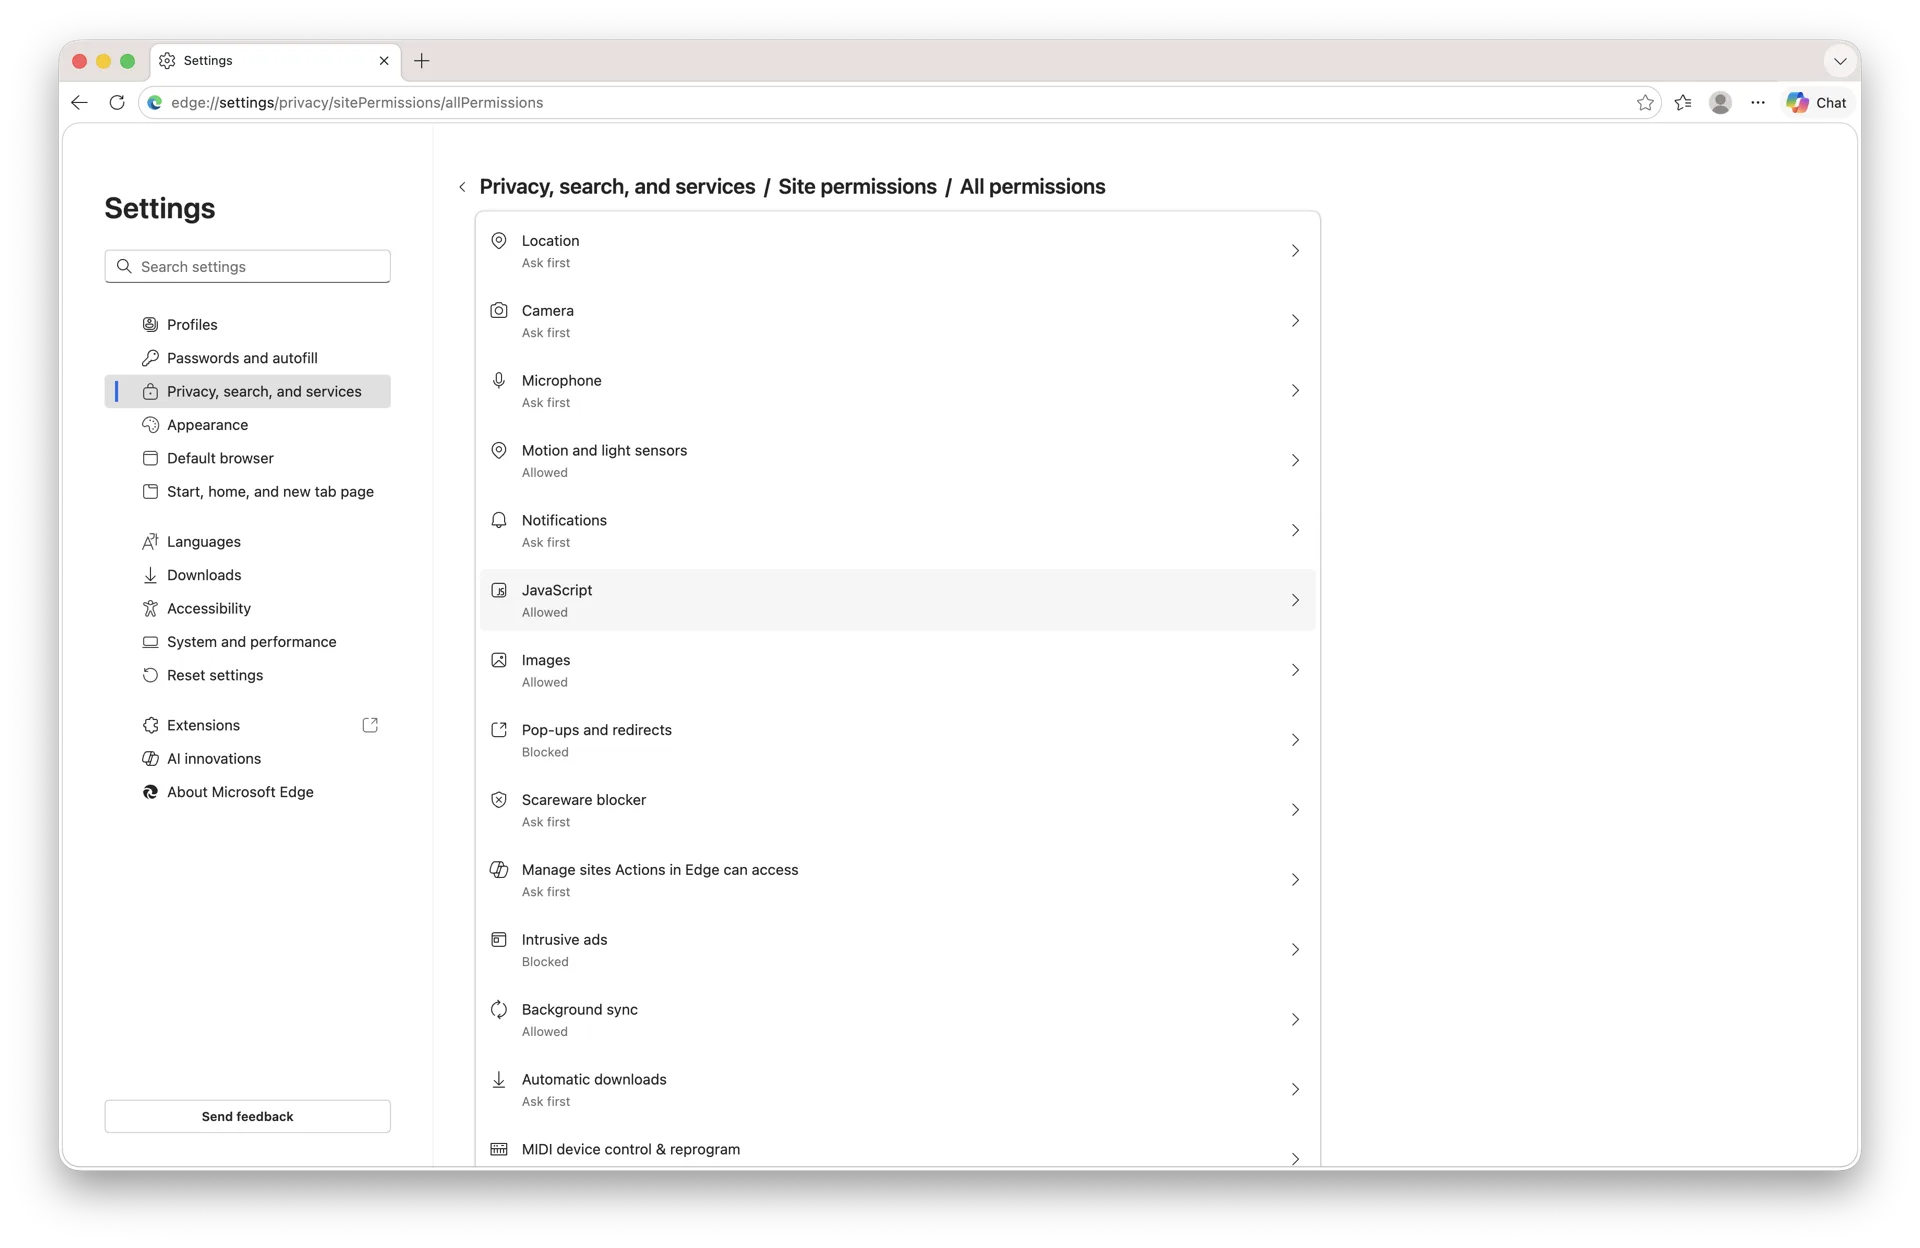The image size is (1920, 1248).
Task: Click the Edge site info icon in address bar
Action: [x=155, y=103]
